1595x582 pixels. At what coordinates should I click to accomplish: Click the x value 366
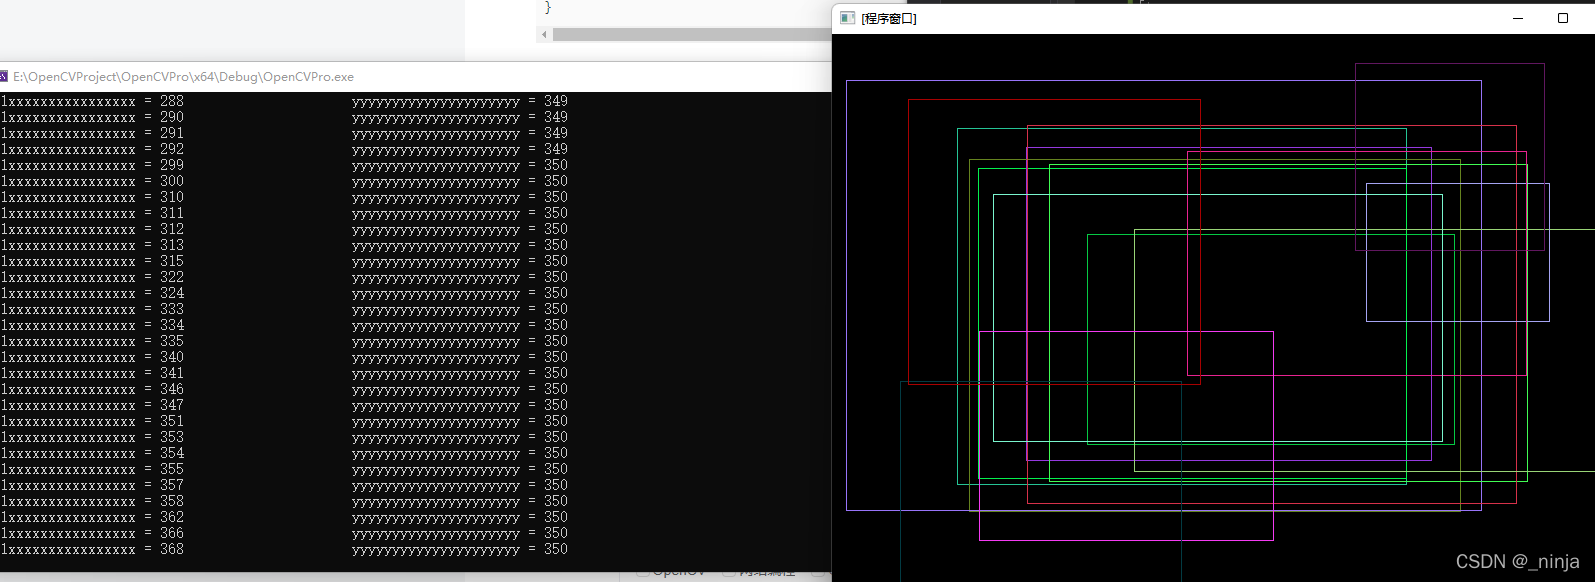coord(172,533)
